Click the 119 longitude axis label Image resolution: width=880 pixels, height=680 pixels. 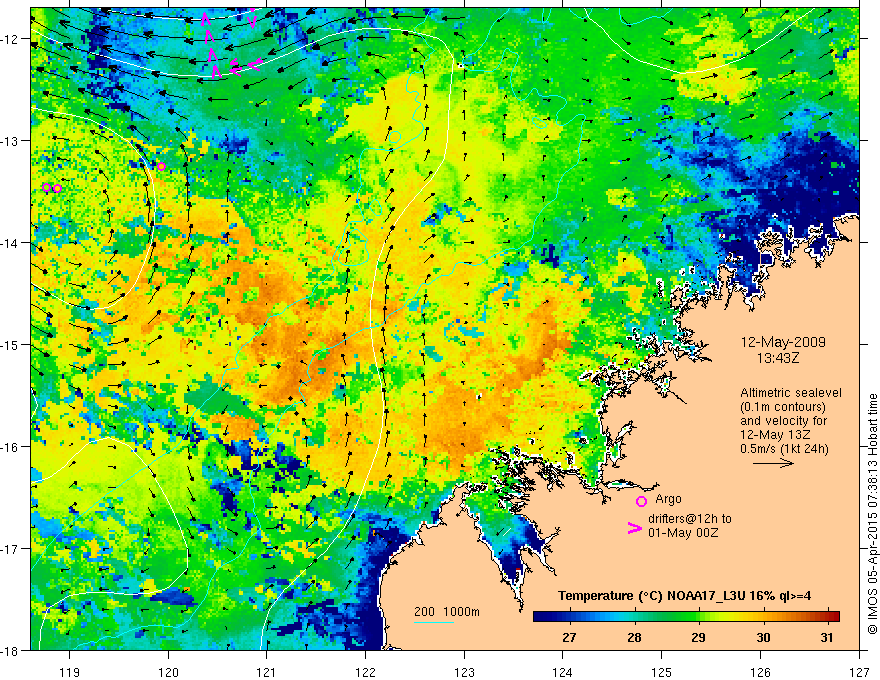point(70,672)
